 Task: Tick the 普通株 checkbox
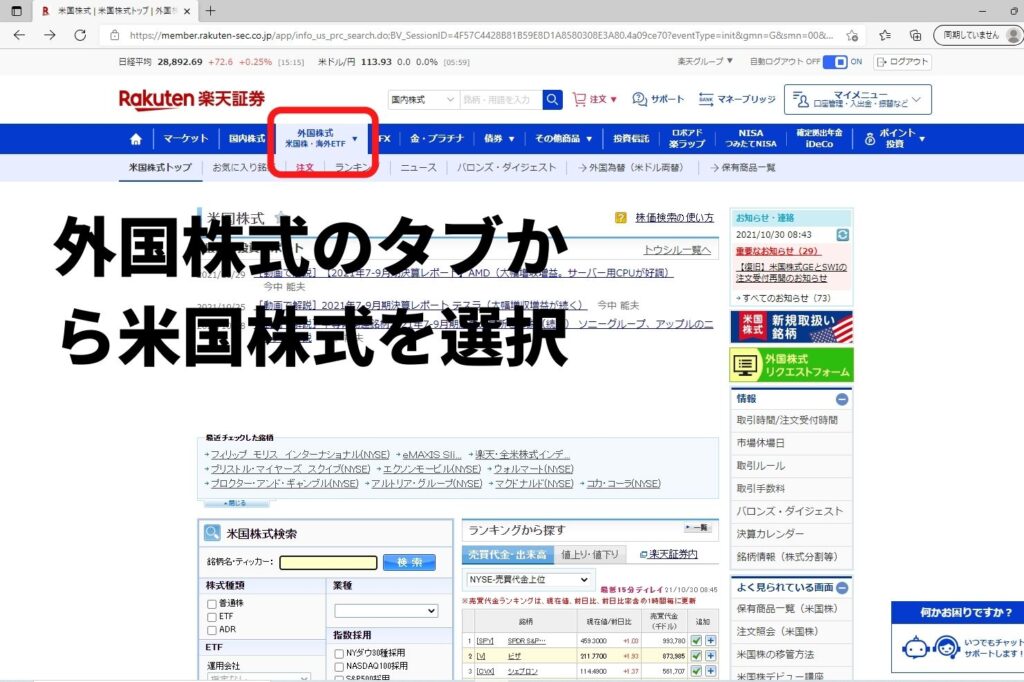click(212, 604)
